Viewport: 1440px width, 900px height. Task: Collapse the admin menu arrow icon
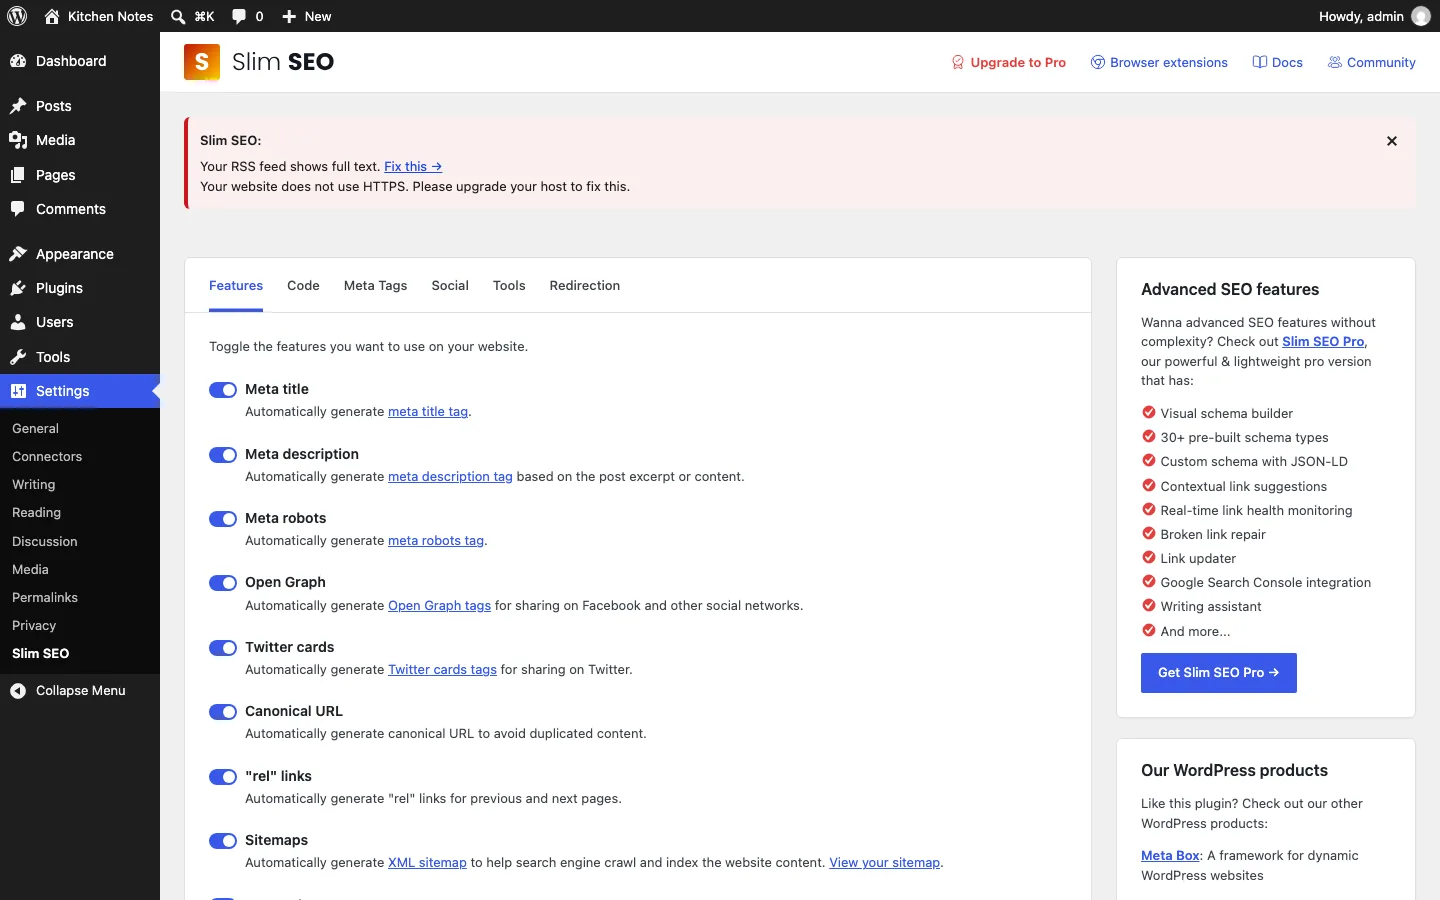[x=18, y=691]
